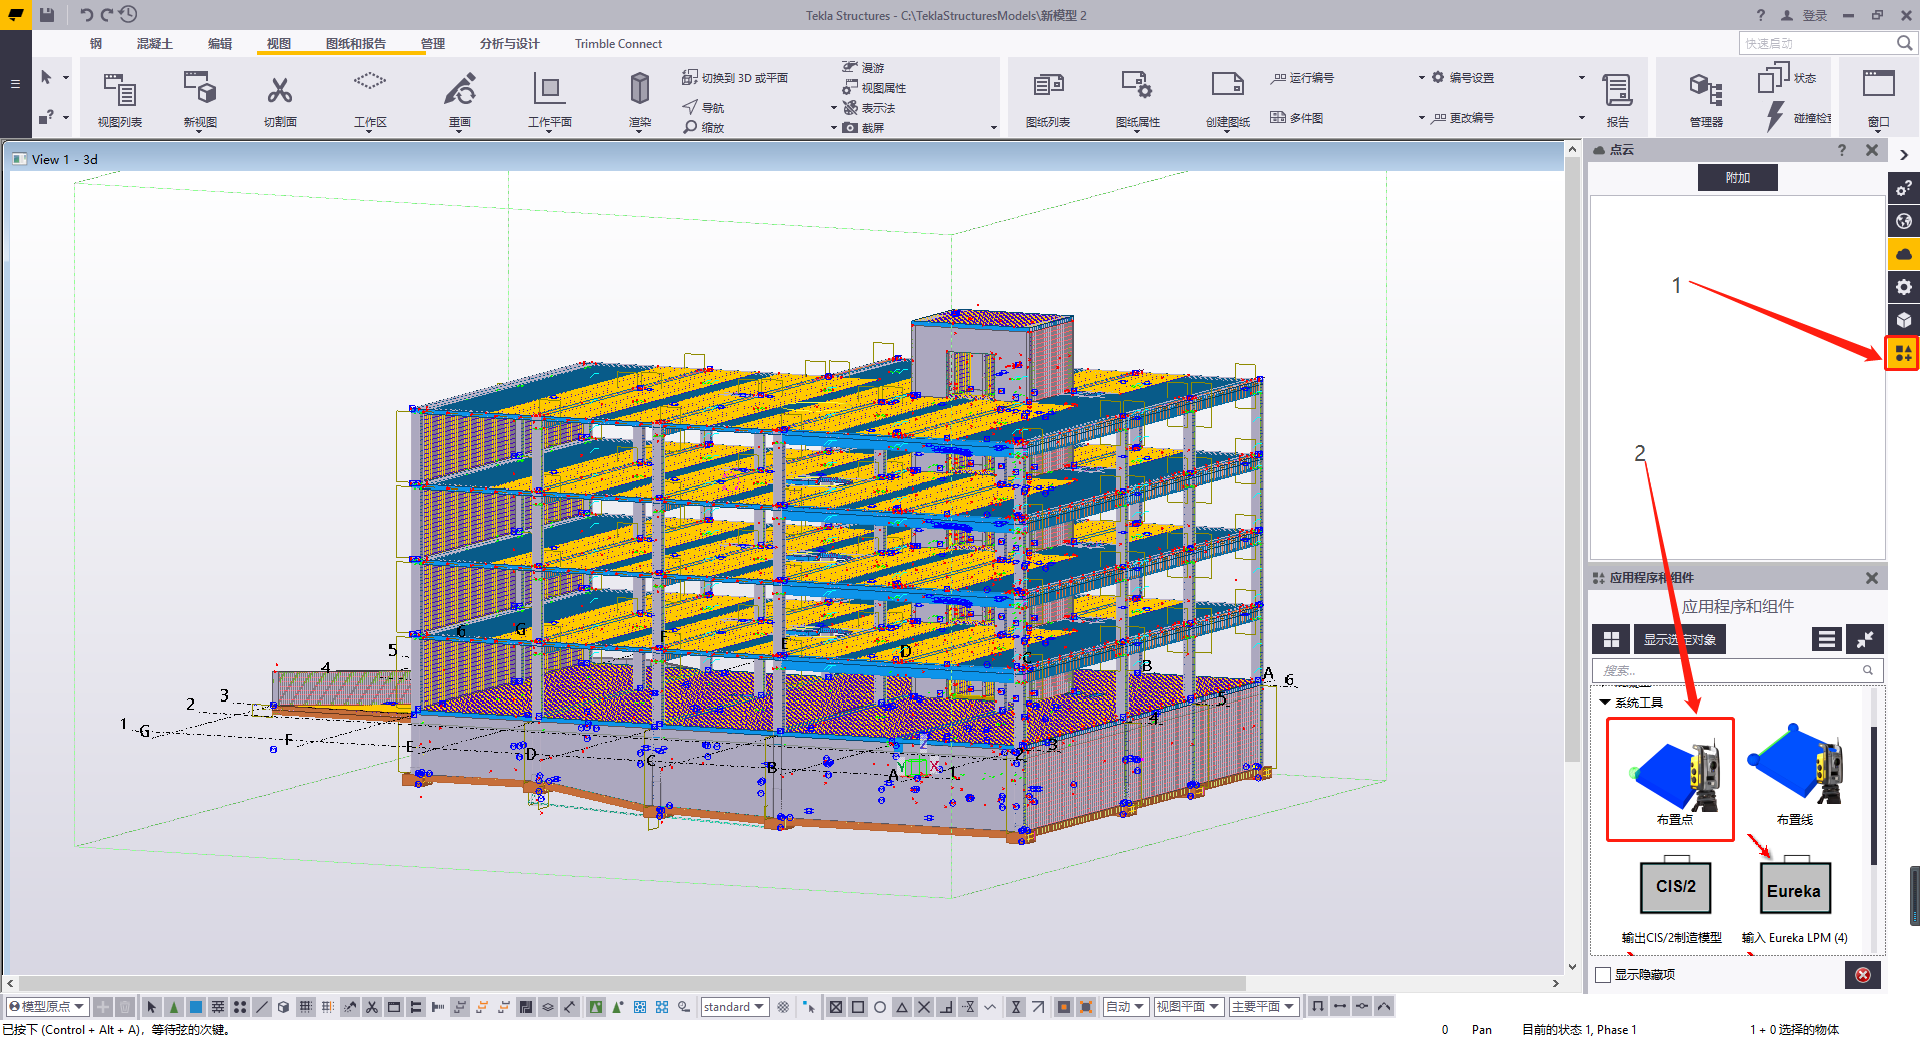
Task: Run the 碰撞检查 clash check lightning icon
Action: click(1775, 117)
